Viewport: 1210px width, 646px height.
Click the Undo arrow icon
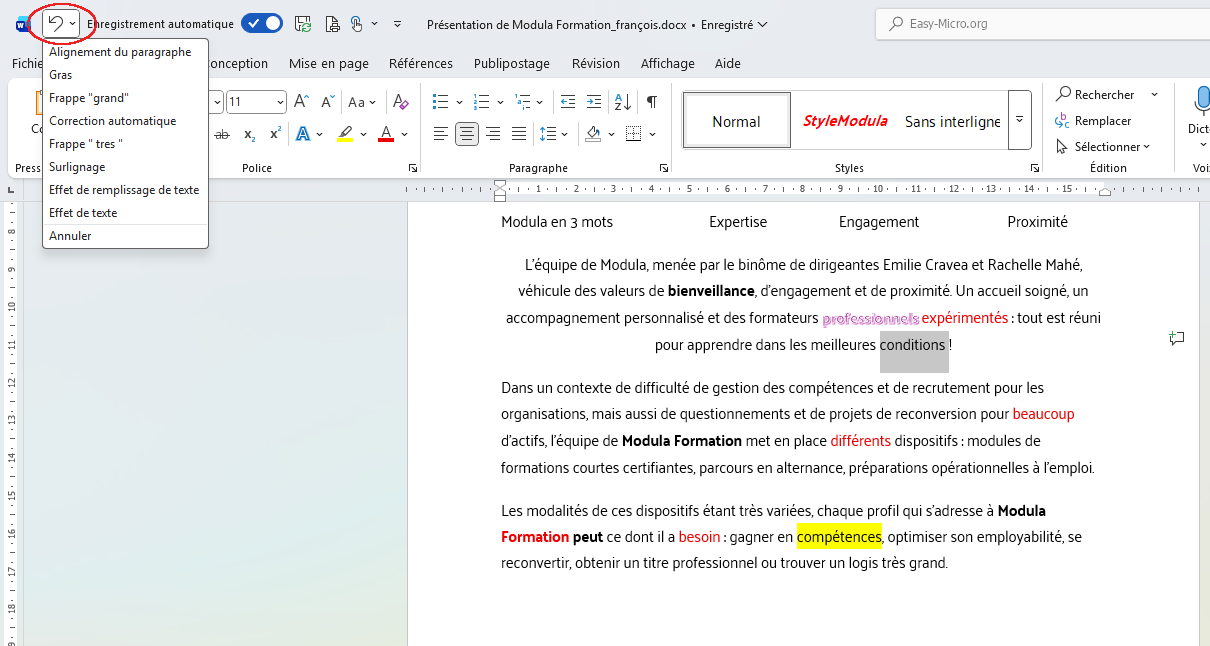click(x=56, y=23)
